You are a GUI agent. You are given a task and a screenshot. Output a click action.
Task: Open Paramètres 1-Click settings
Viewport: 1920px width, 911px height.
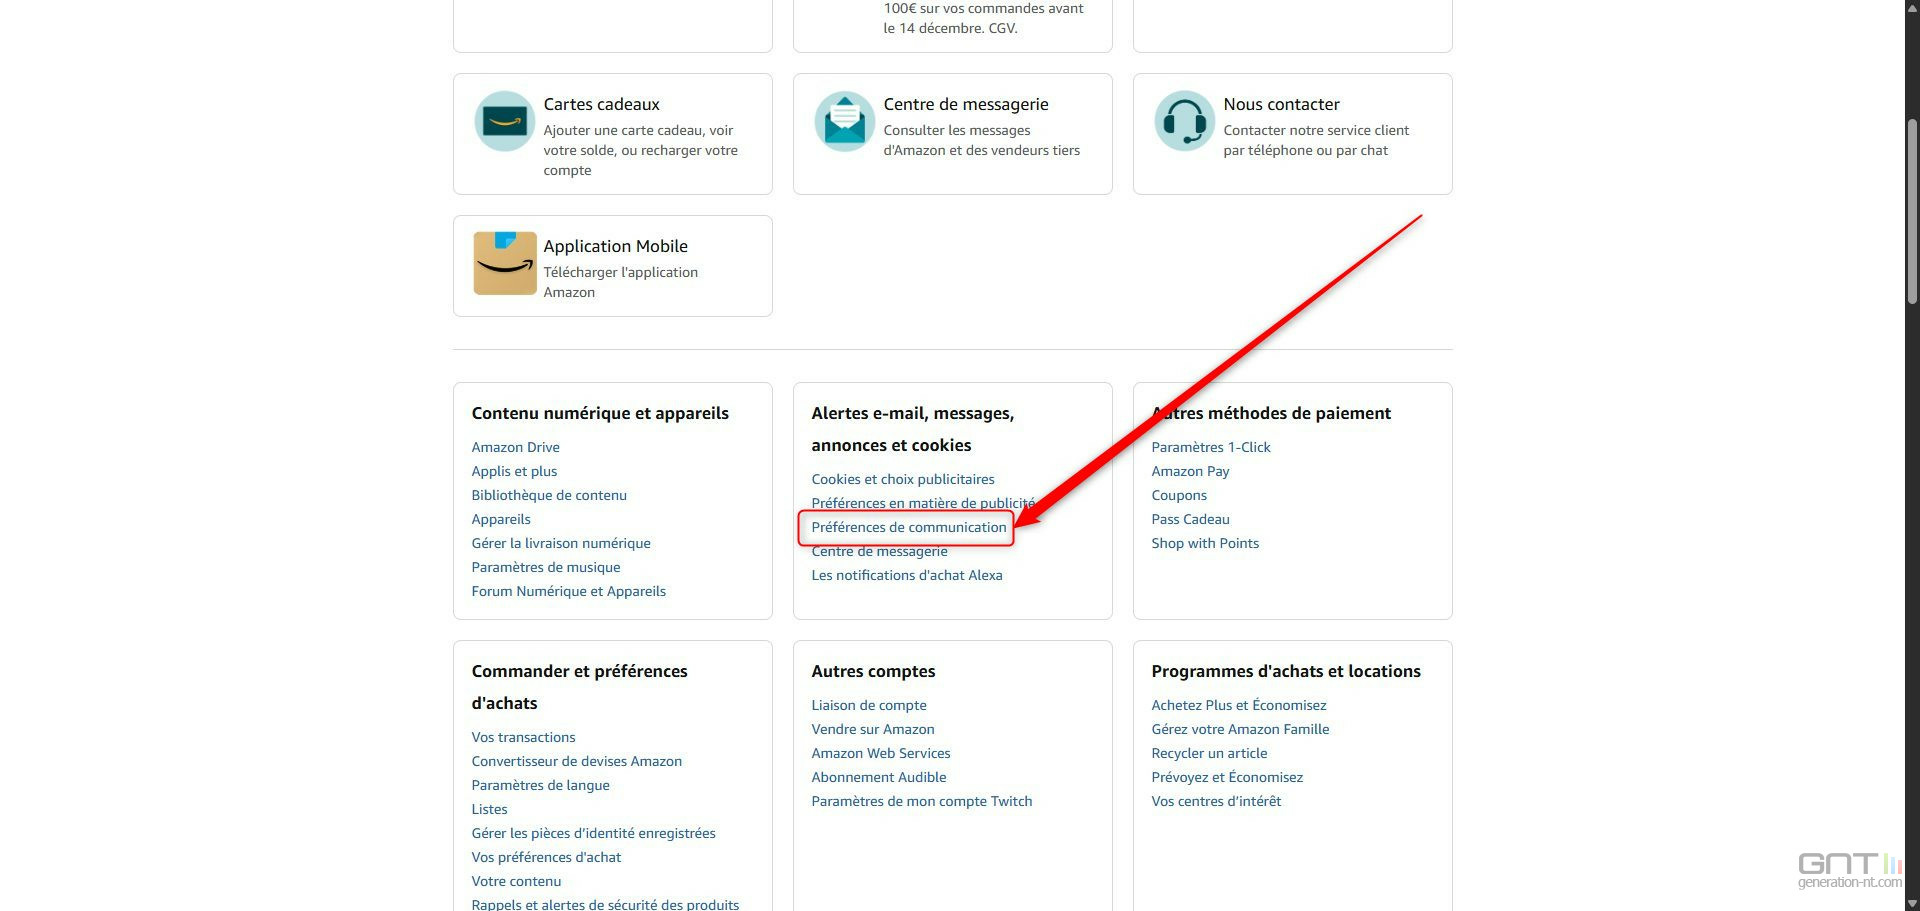(x=1210, y=447)
